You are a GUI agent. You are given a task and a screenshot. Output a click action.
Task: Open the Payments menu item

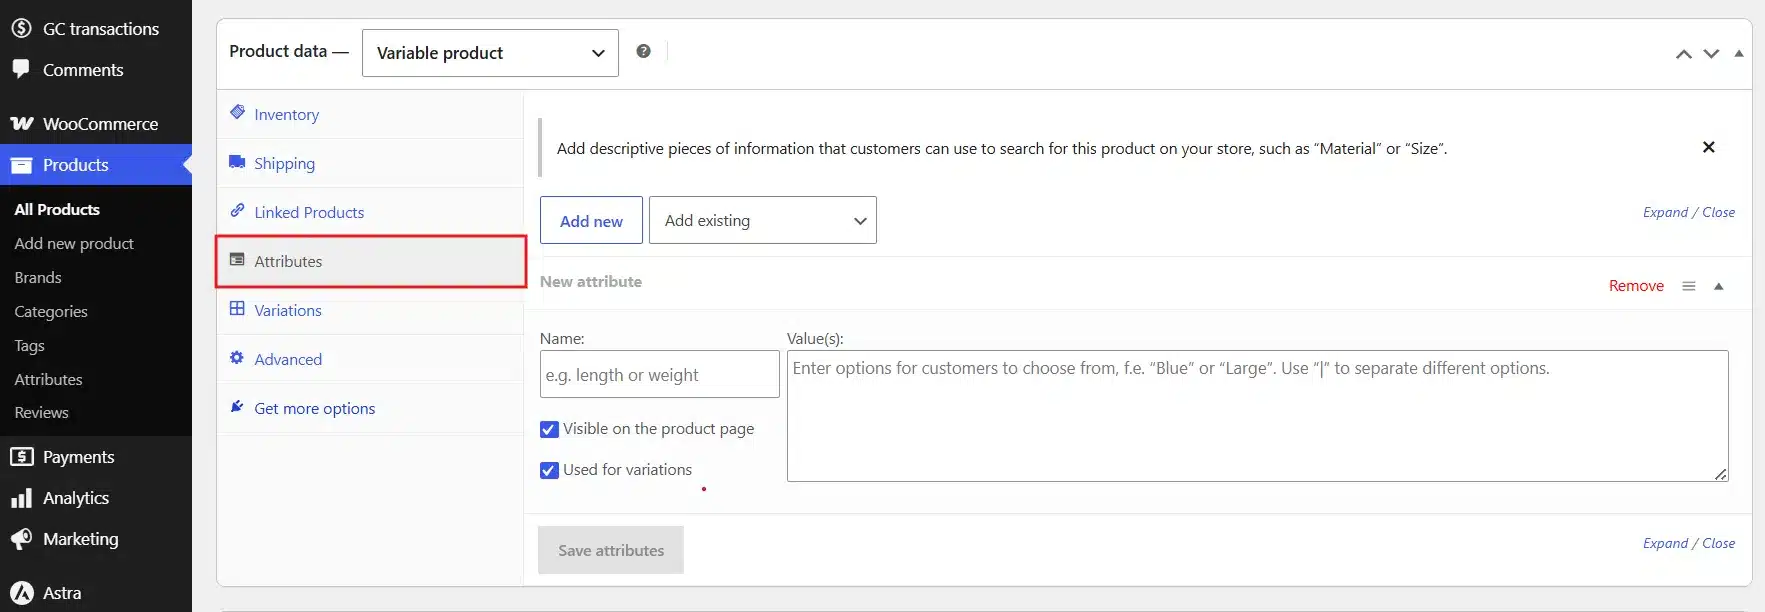tap(96, 457)
